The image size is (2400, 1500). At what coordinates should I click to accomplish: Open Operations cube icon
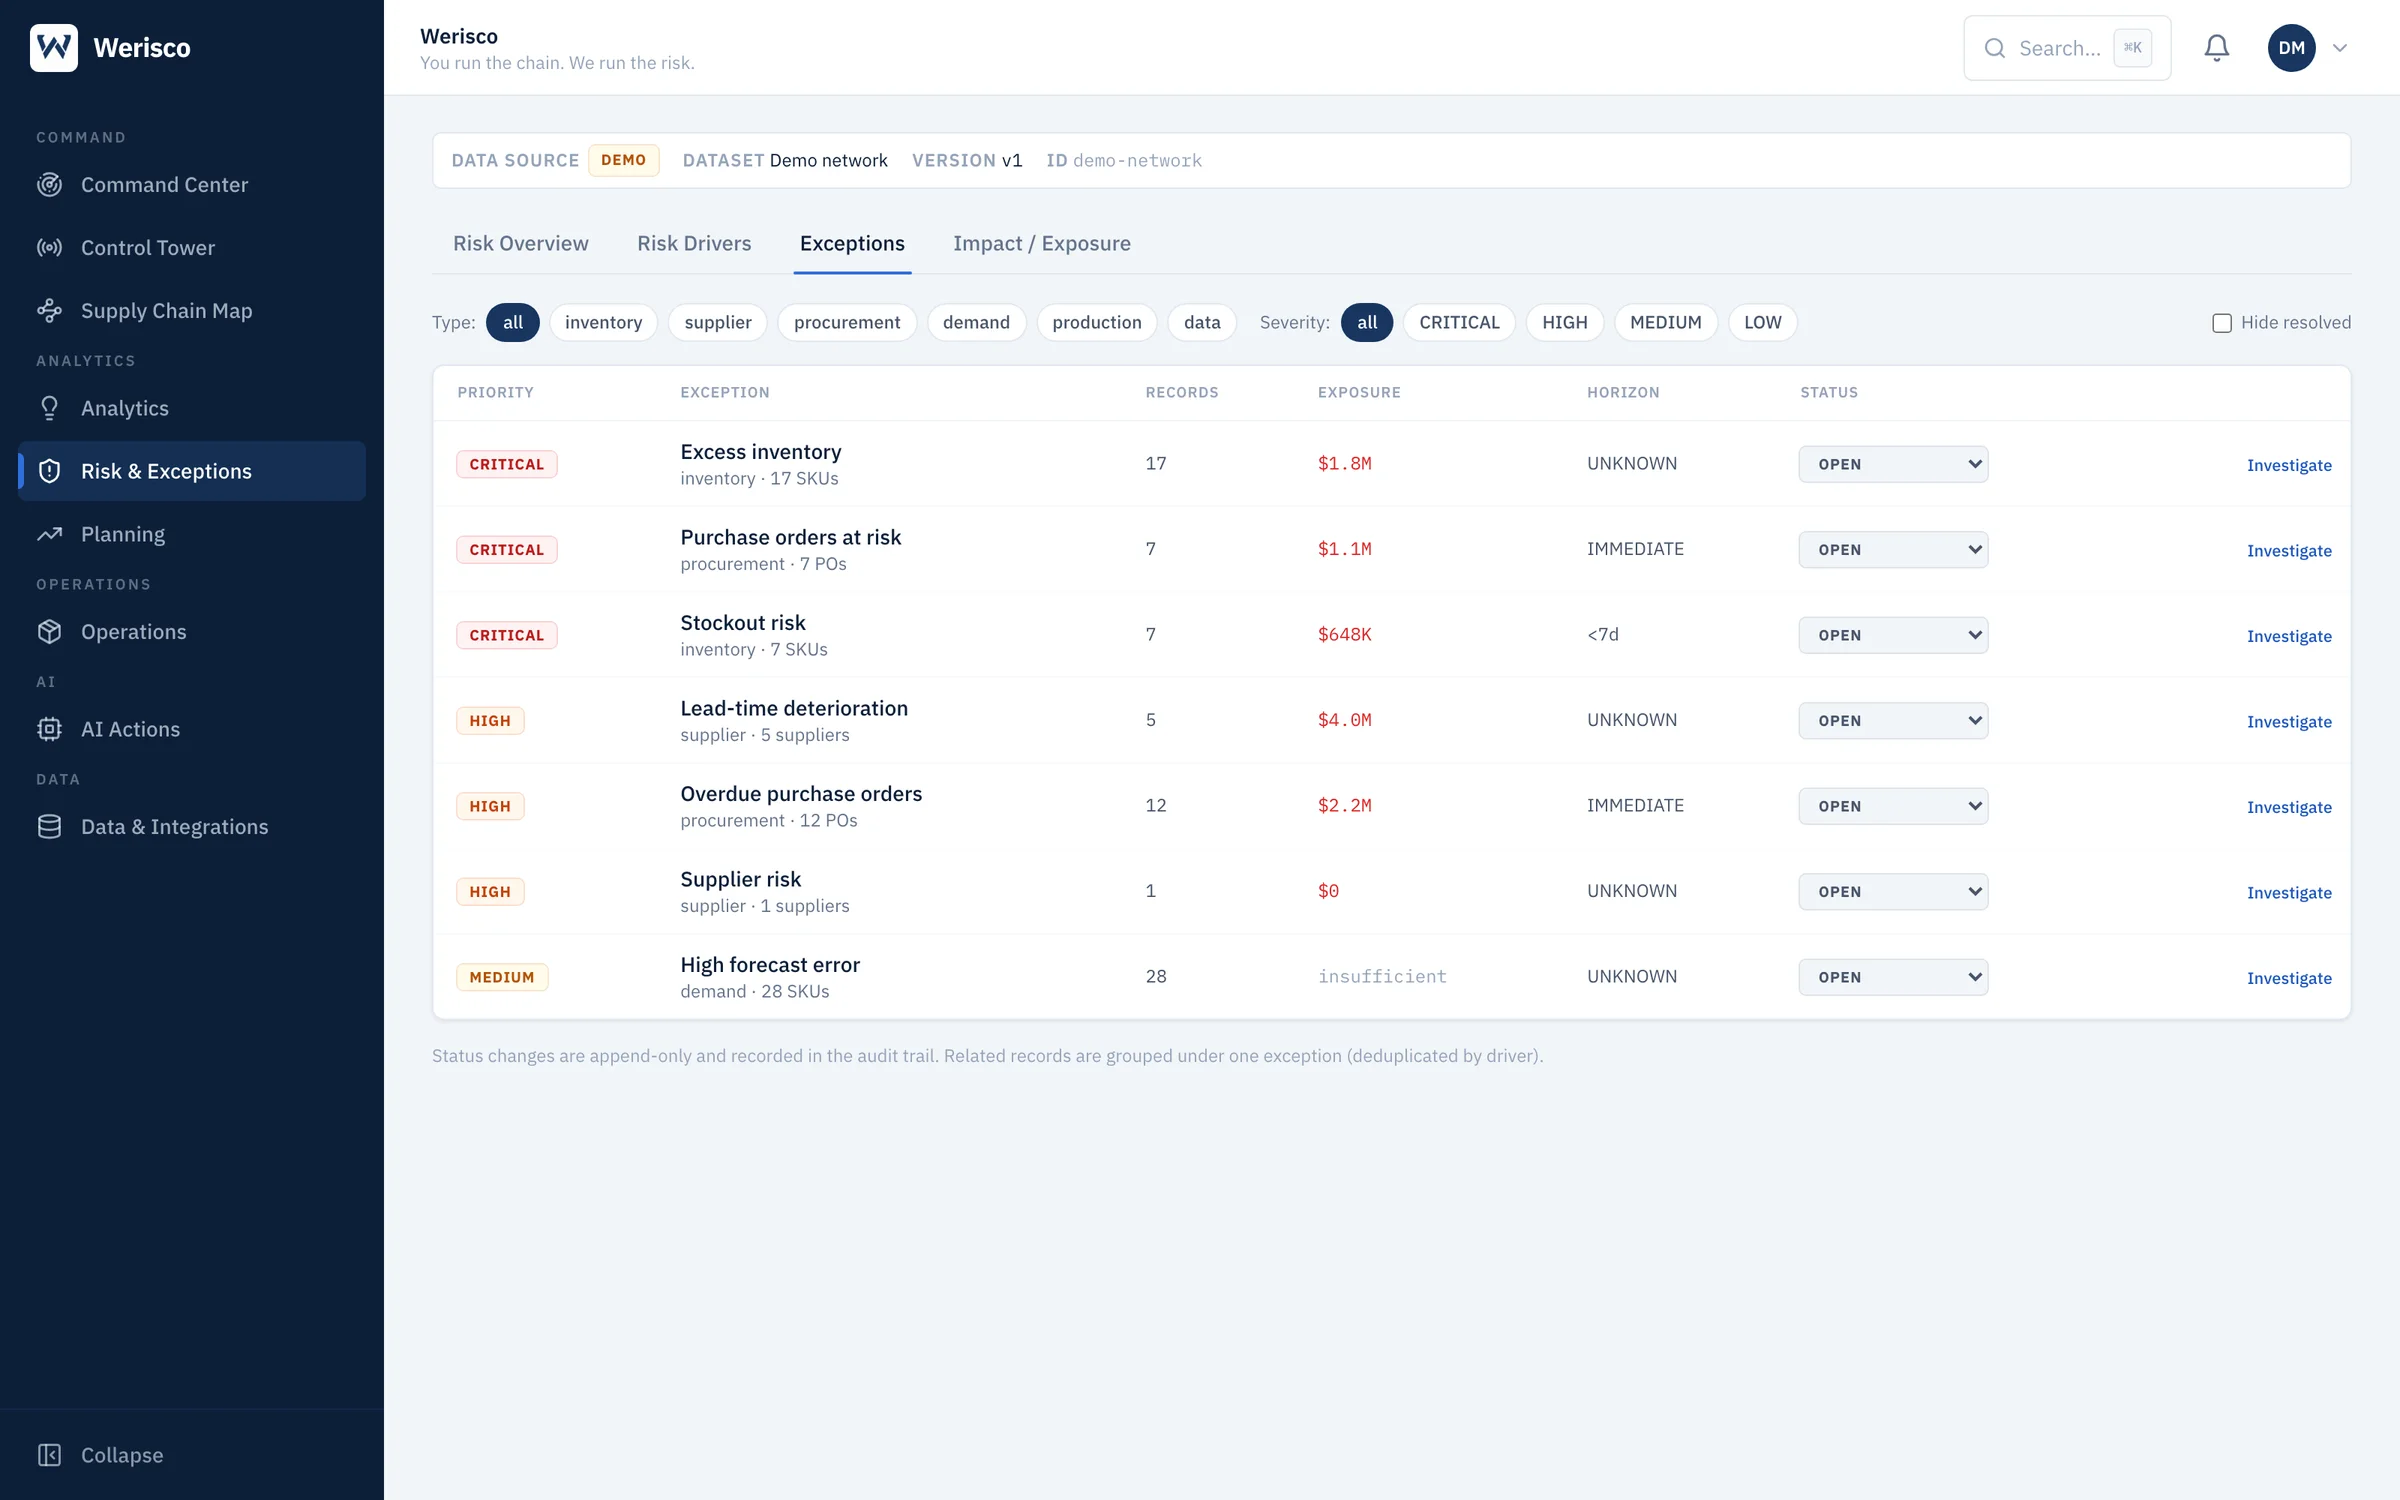[49, 632]
